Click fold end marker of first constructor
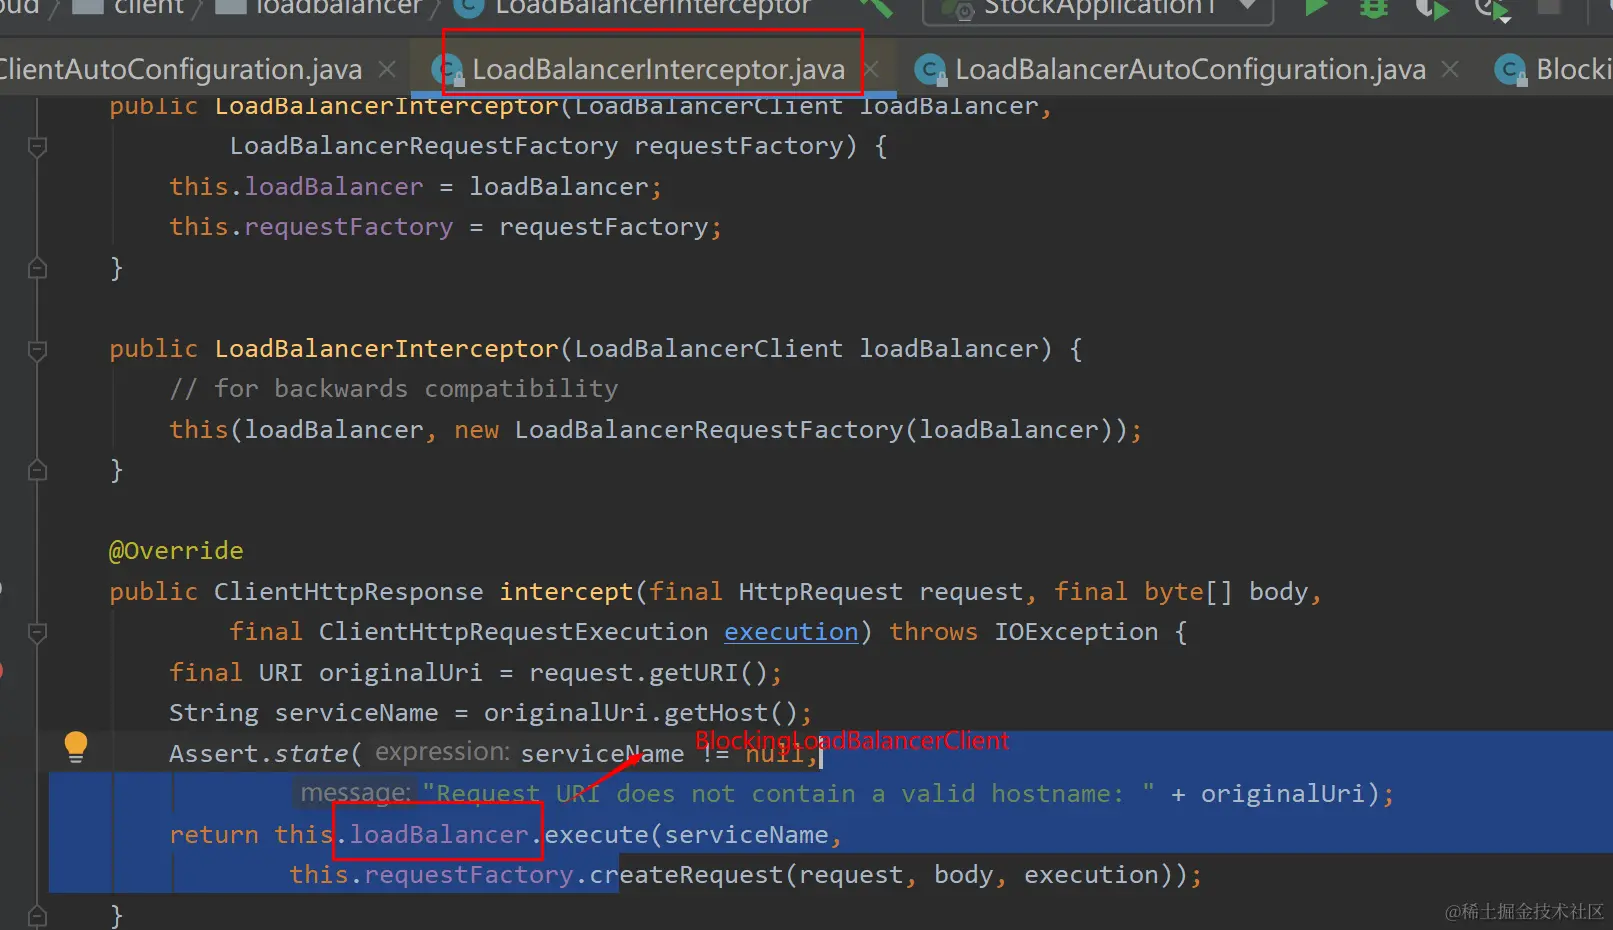The image size is (1613, 930). (38, 268)
